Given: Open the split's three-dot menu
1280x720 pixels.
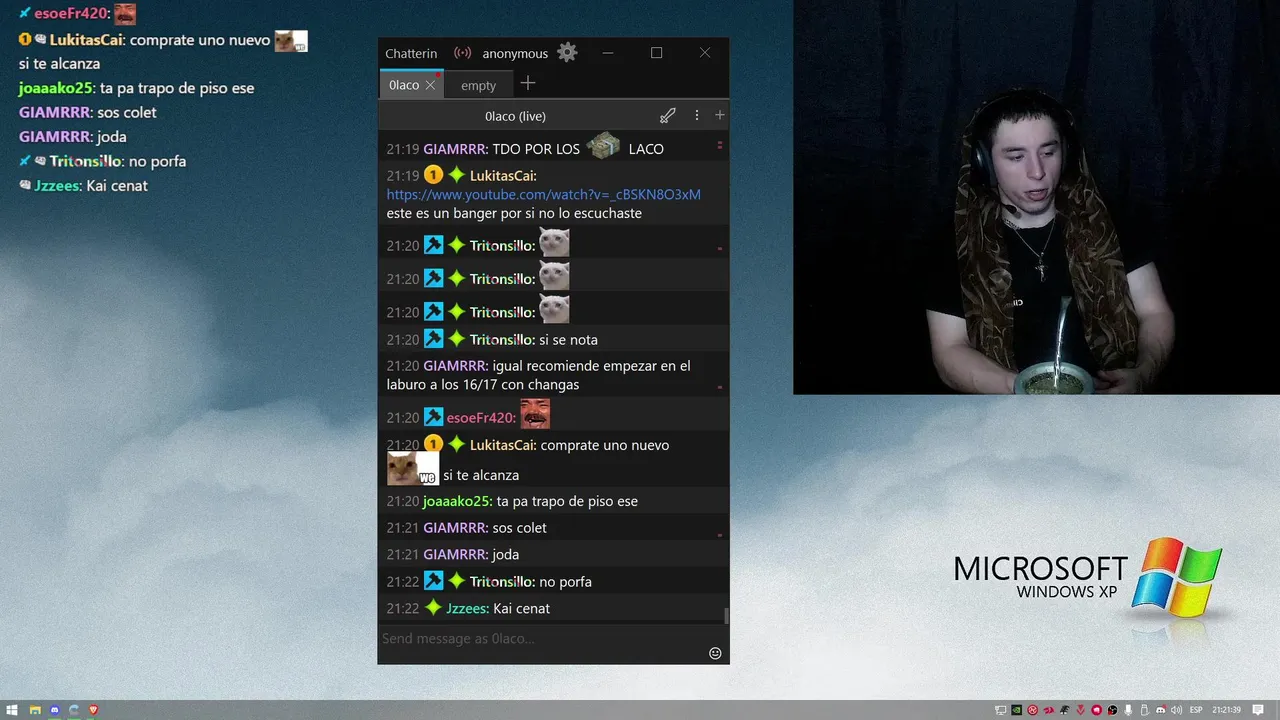Looking at the screenshot, I should (x=697, y=116).
